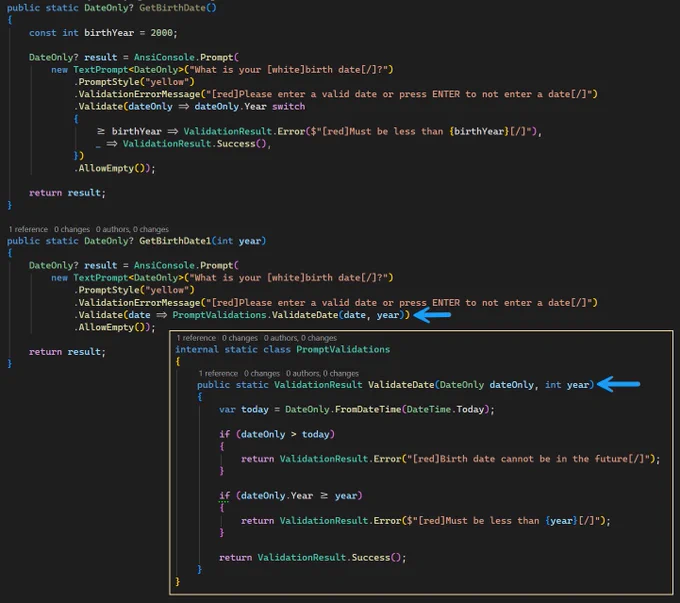Click PromptValidations name in class declaration
This screenshot has width=680, height=603.
pyautogui.click(x=343, y=349)
